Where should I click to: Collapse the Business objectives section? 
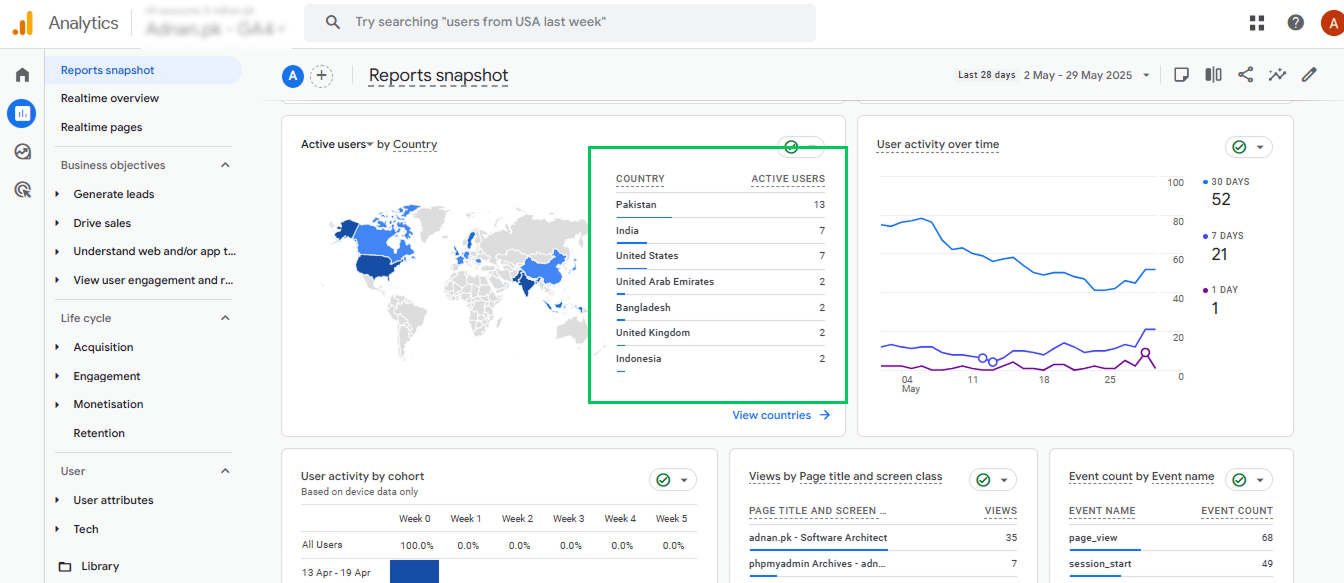point(225,165)
